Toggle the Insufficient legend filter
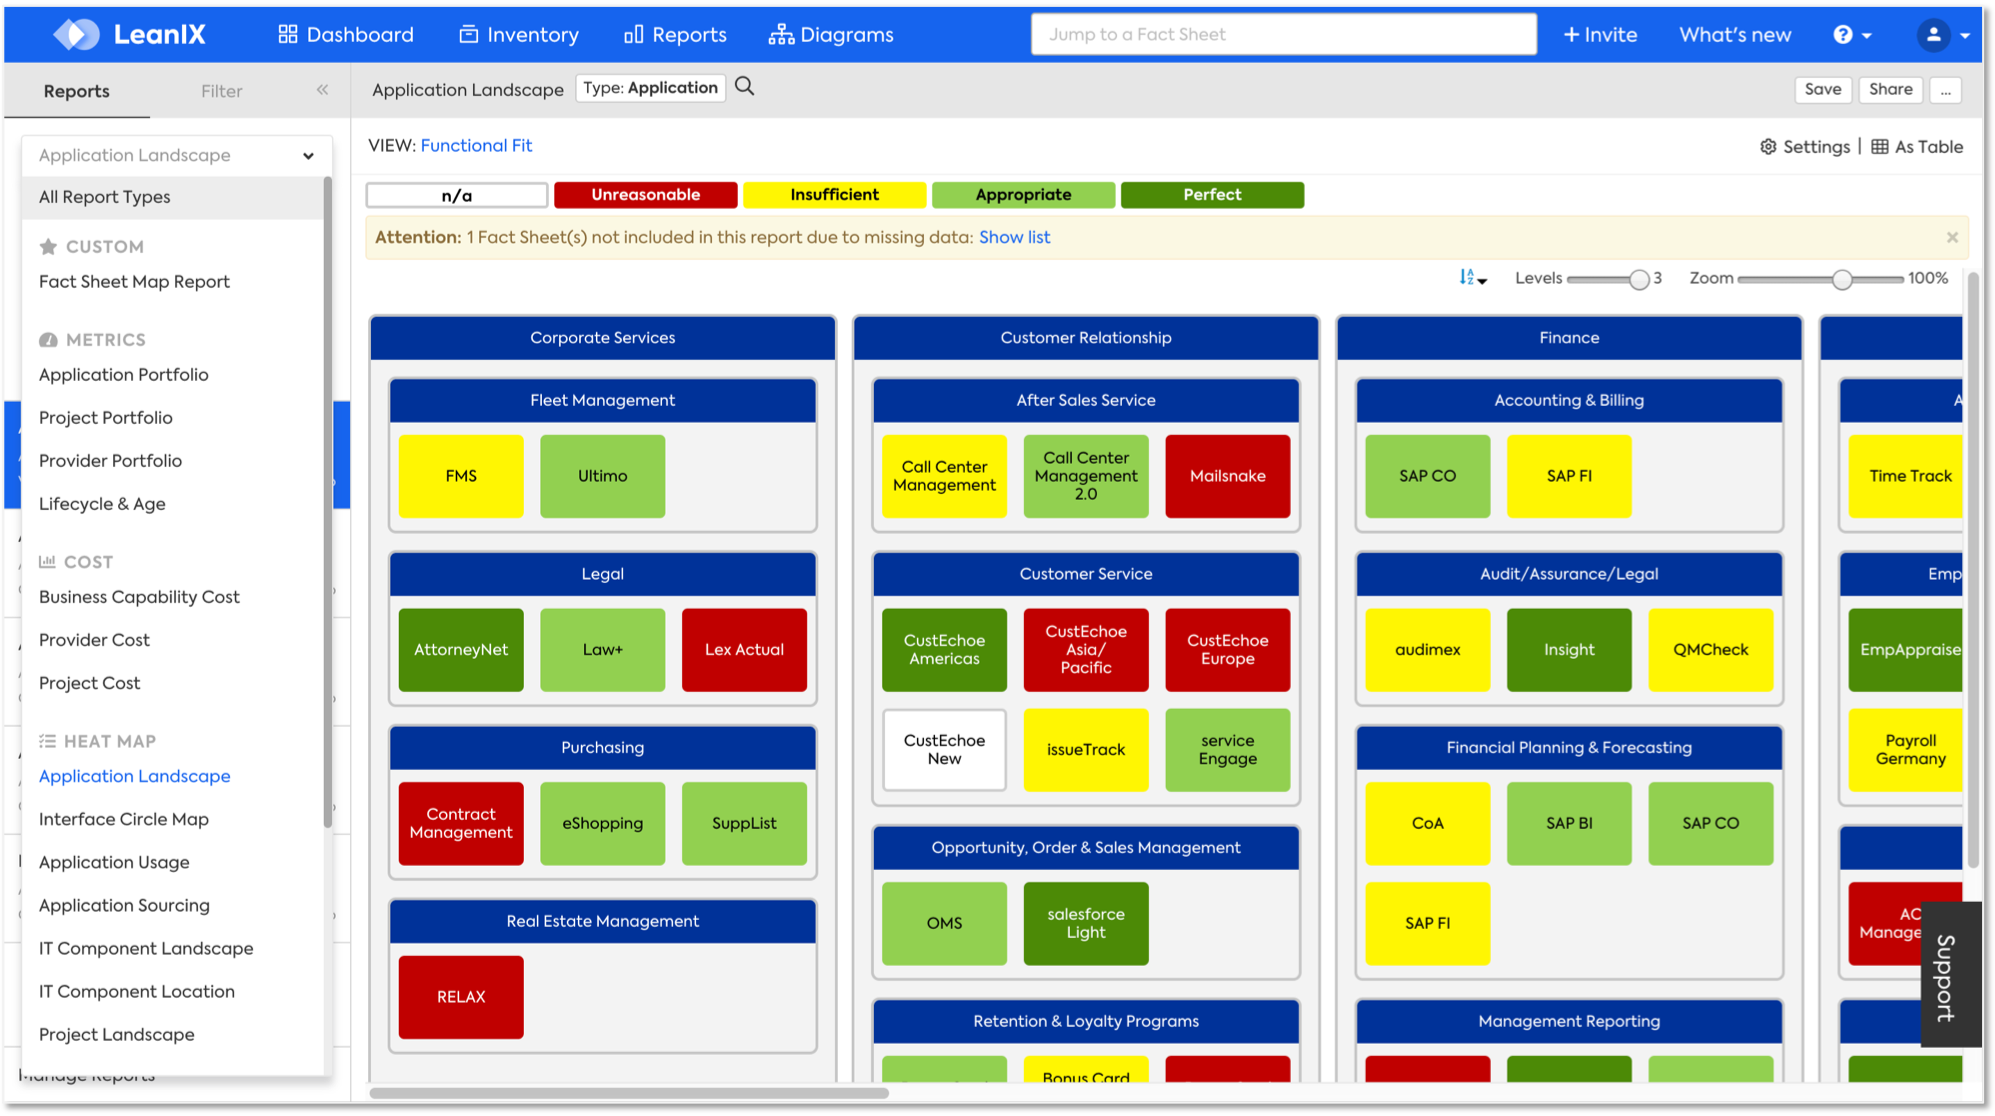This screenshot has height=1116, width=1995. [x=834, y=195]
